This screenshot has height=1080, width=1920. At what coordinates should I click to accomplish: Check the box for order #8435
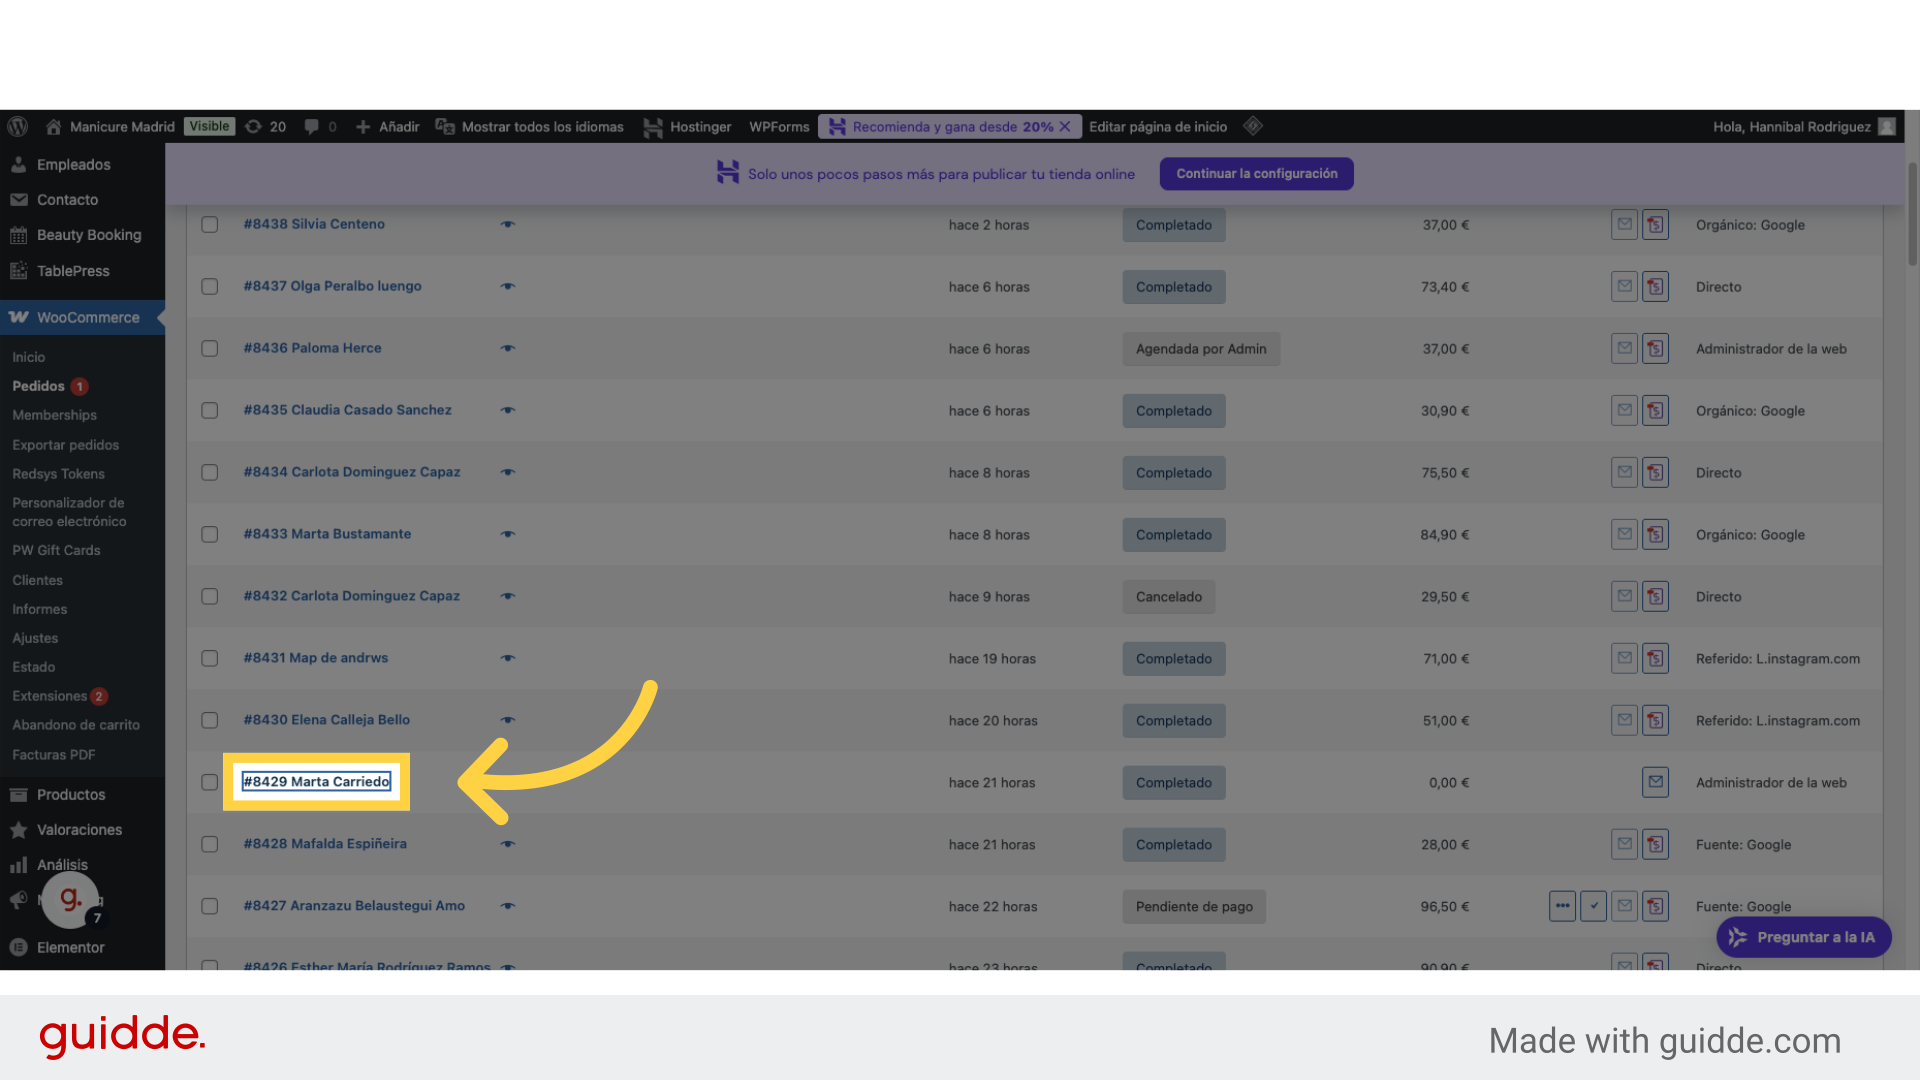click(209, 411)
